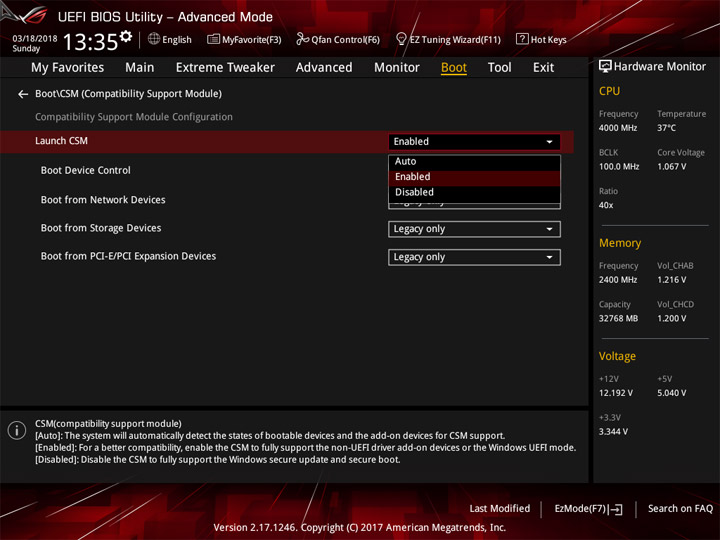Click the arrow on the Launch CSM combo box
This screenshot has width=720, height=540.
(549, 142)
